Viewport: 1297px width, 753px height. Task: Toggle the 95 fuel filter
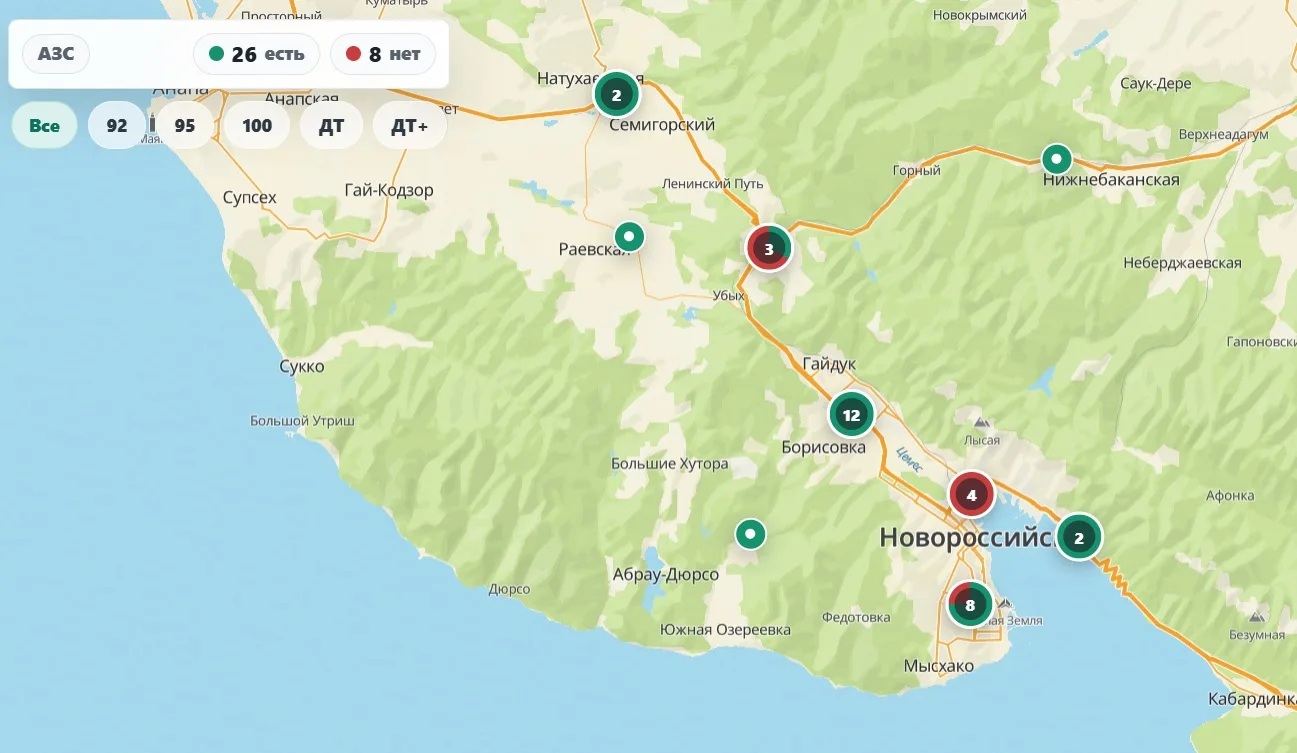[x=184, y=126]
